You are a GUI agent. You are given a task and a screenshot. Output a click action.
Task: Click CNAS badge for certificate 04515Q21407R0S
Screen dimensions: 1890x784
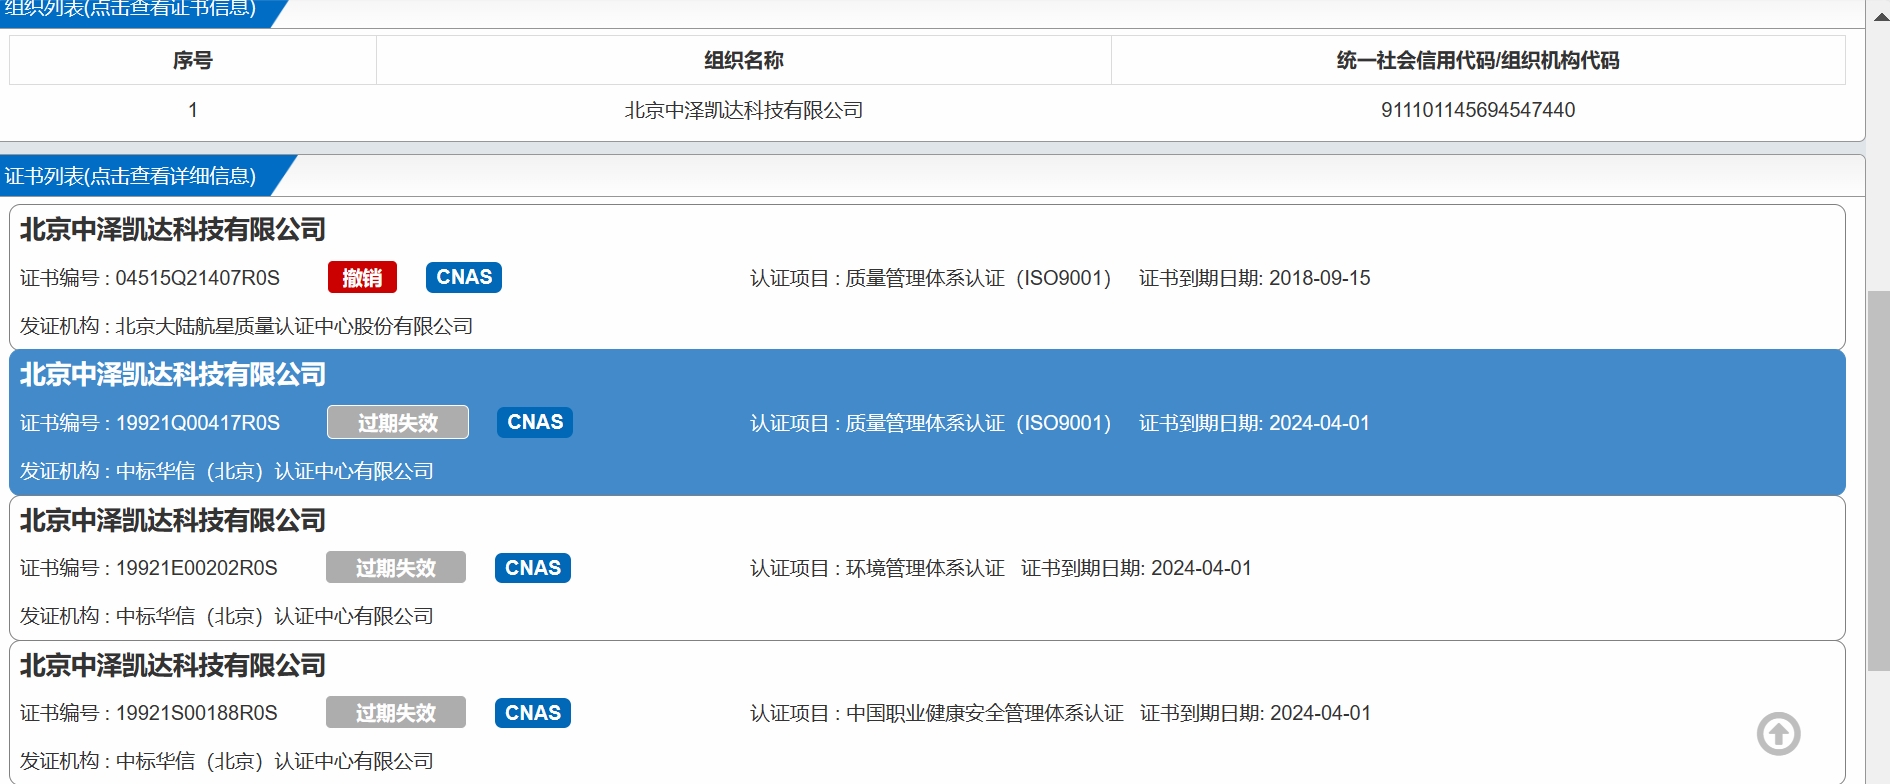click(x=464, y=277)
